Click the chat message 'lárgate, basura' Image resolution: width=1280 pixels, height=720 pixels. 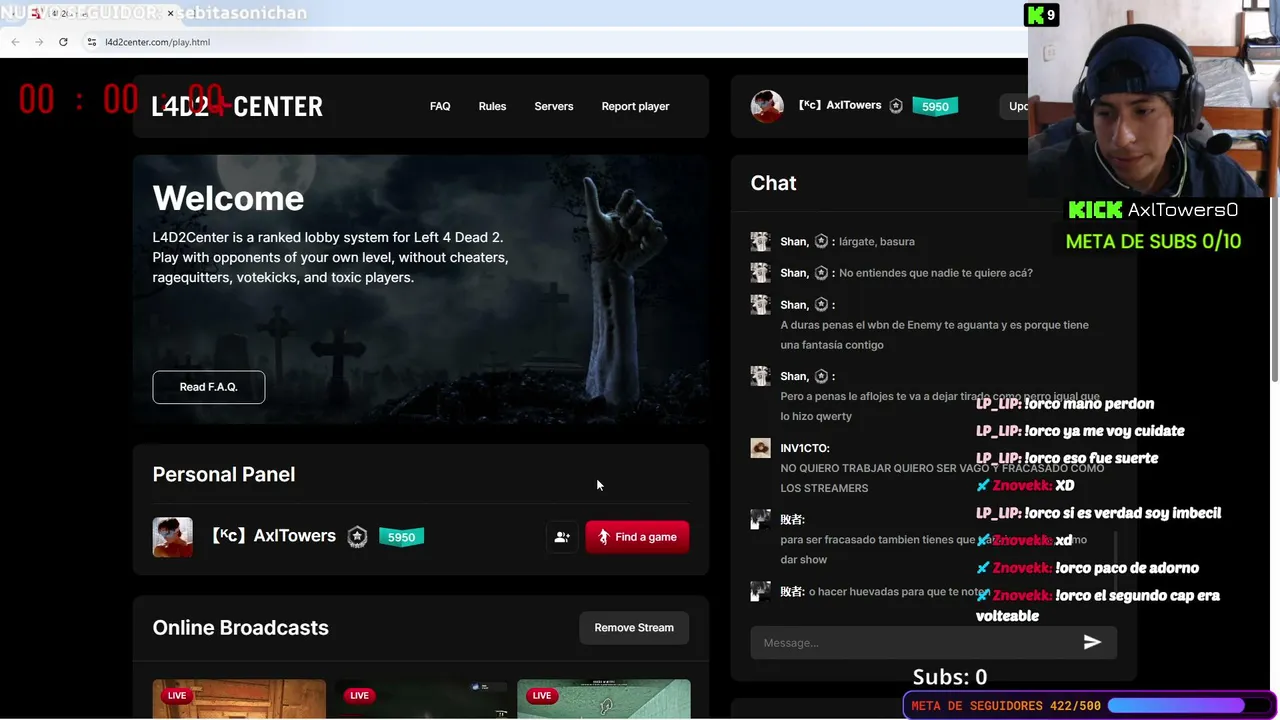(877, 242)
